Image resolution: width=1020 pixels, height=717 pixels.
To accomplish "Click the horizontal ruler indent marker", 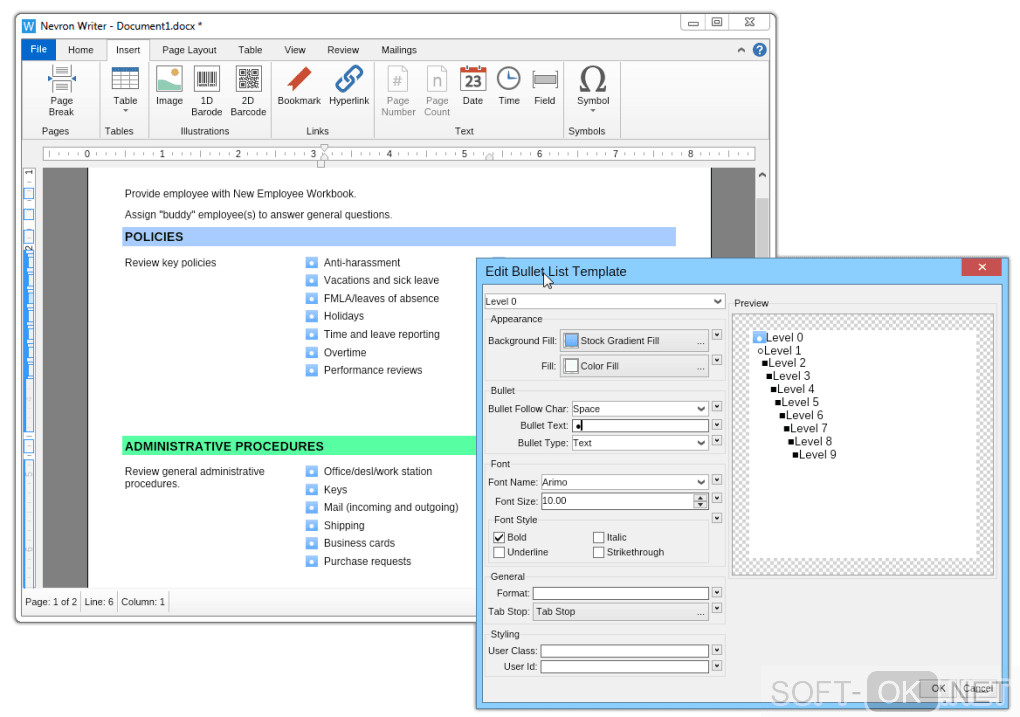I will (x=323, y=155).
